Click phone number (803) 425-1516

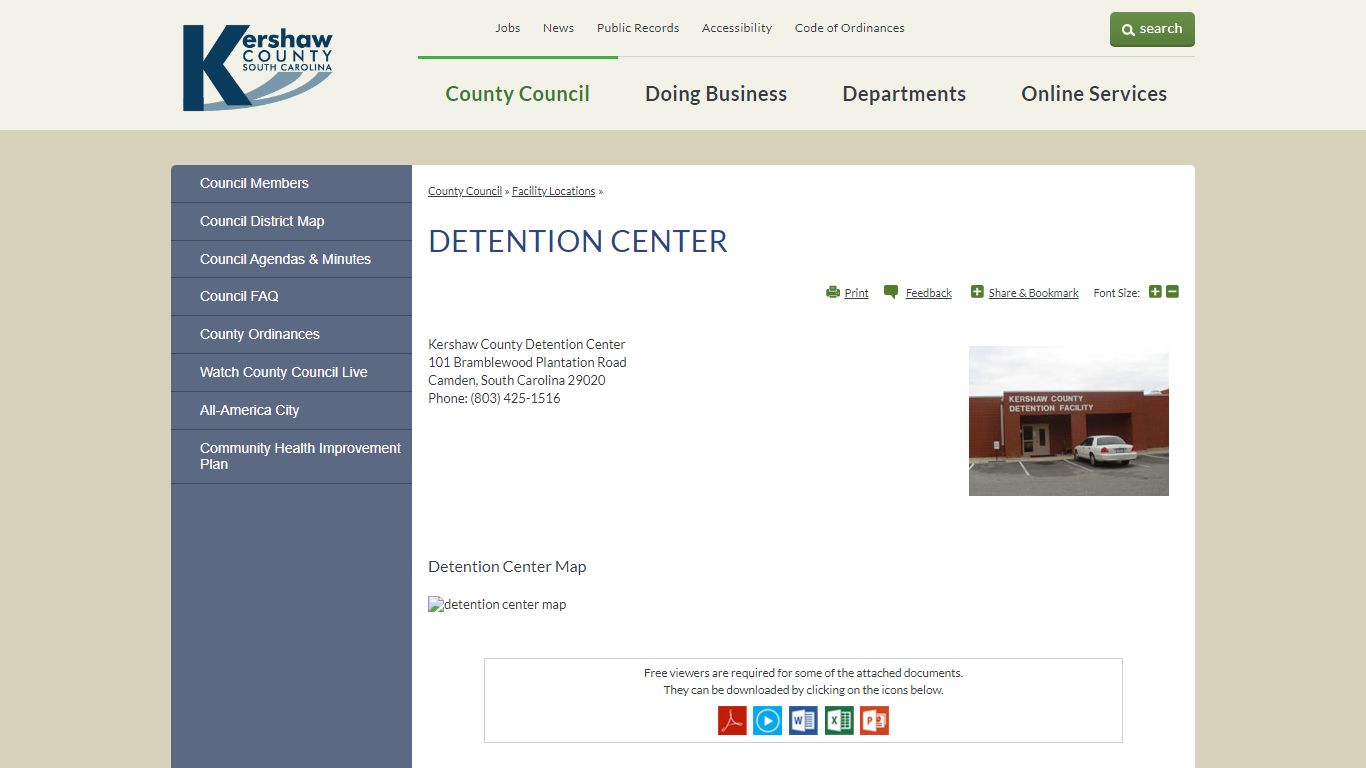515,398
